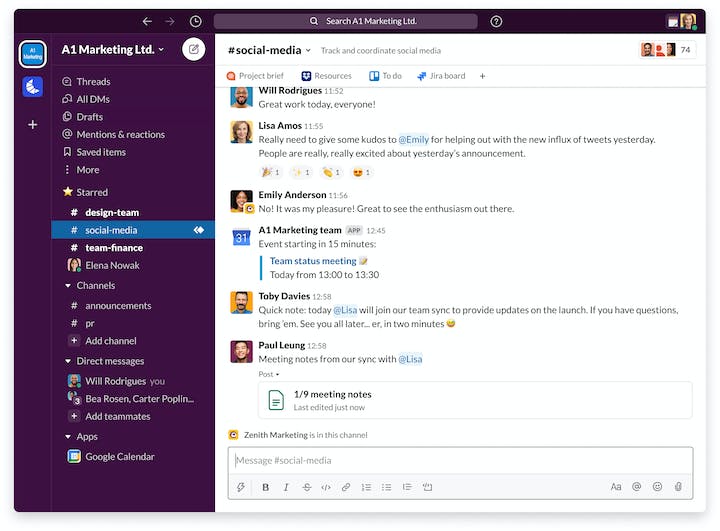Switch to the blue moon workspace icon
The width and height of the screenshot is (720, 531).
(x=33, y=86)
